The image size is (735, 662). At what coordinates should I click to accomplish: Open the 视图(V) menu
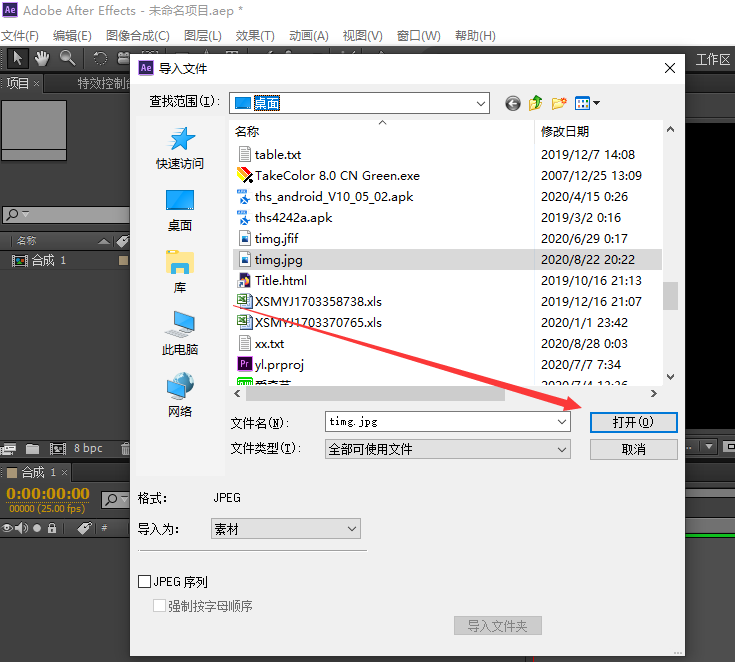click(x=362, y=36)
